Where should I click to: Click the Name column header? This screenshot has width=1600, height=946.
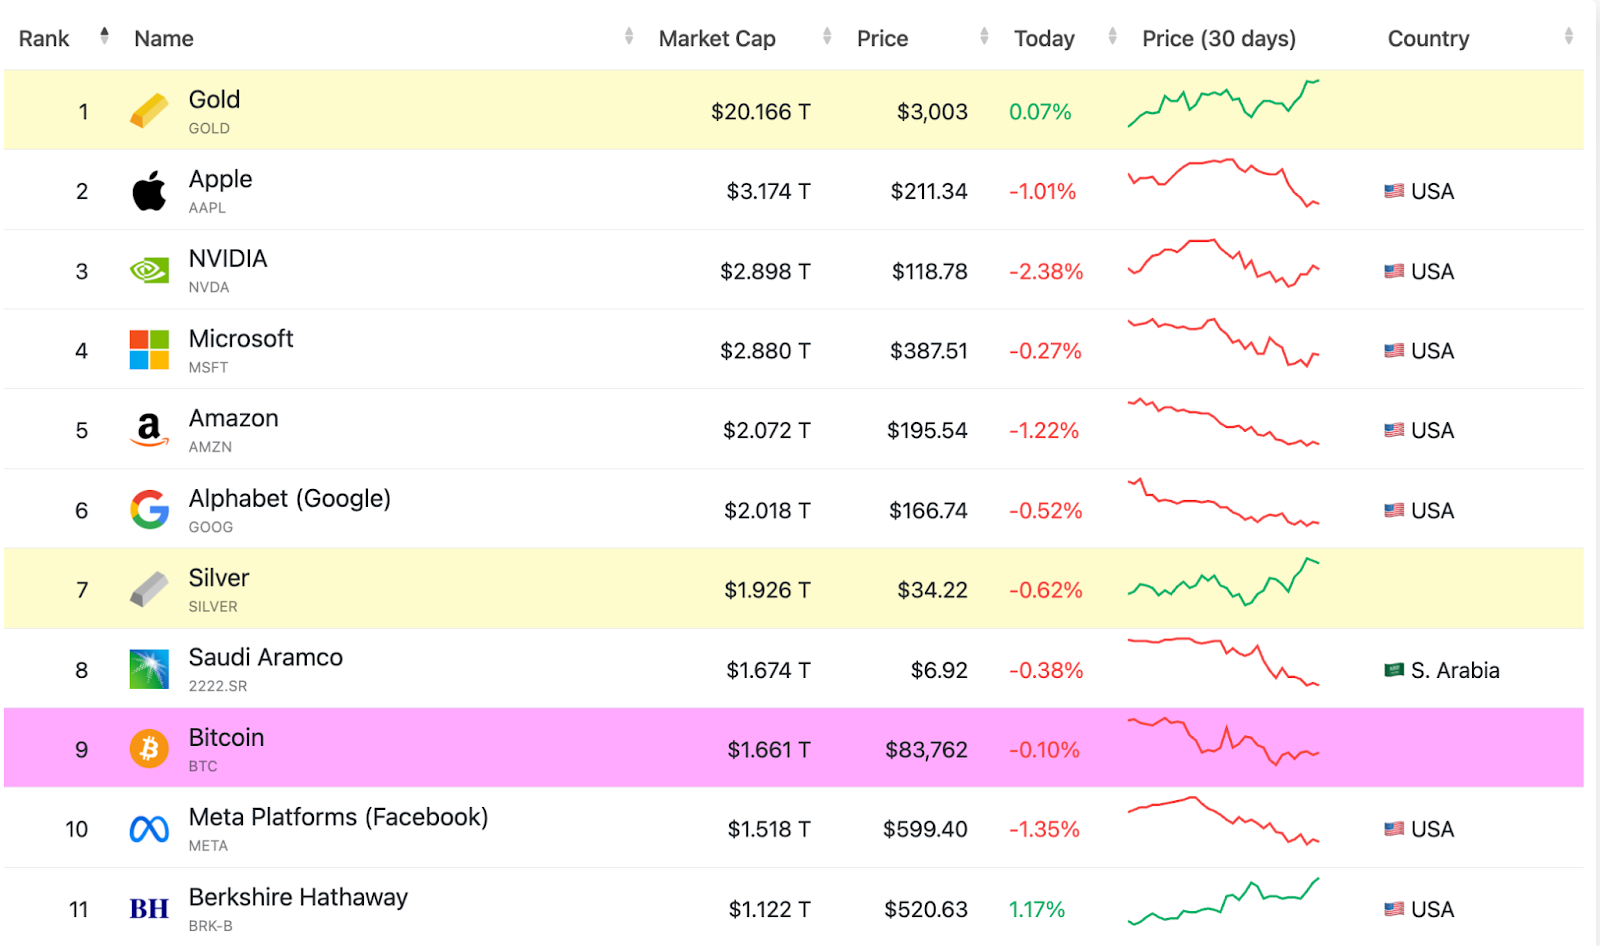164,39
